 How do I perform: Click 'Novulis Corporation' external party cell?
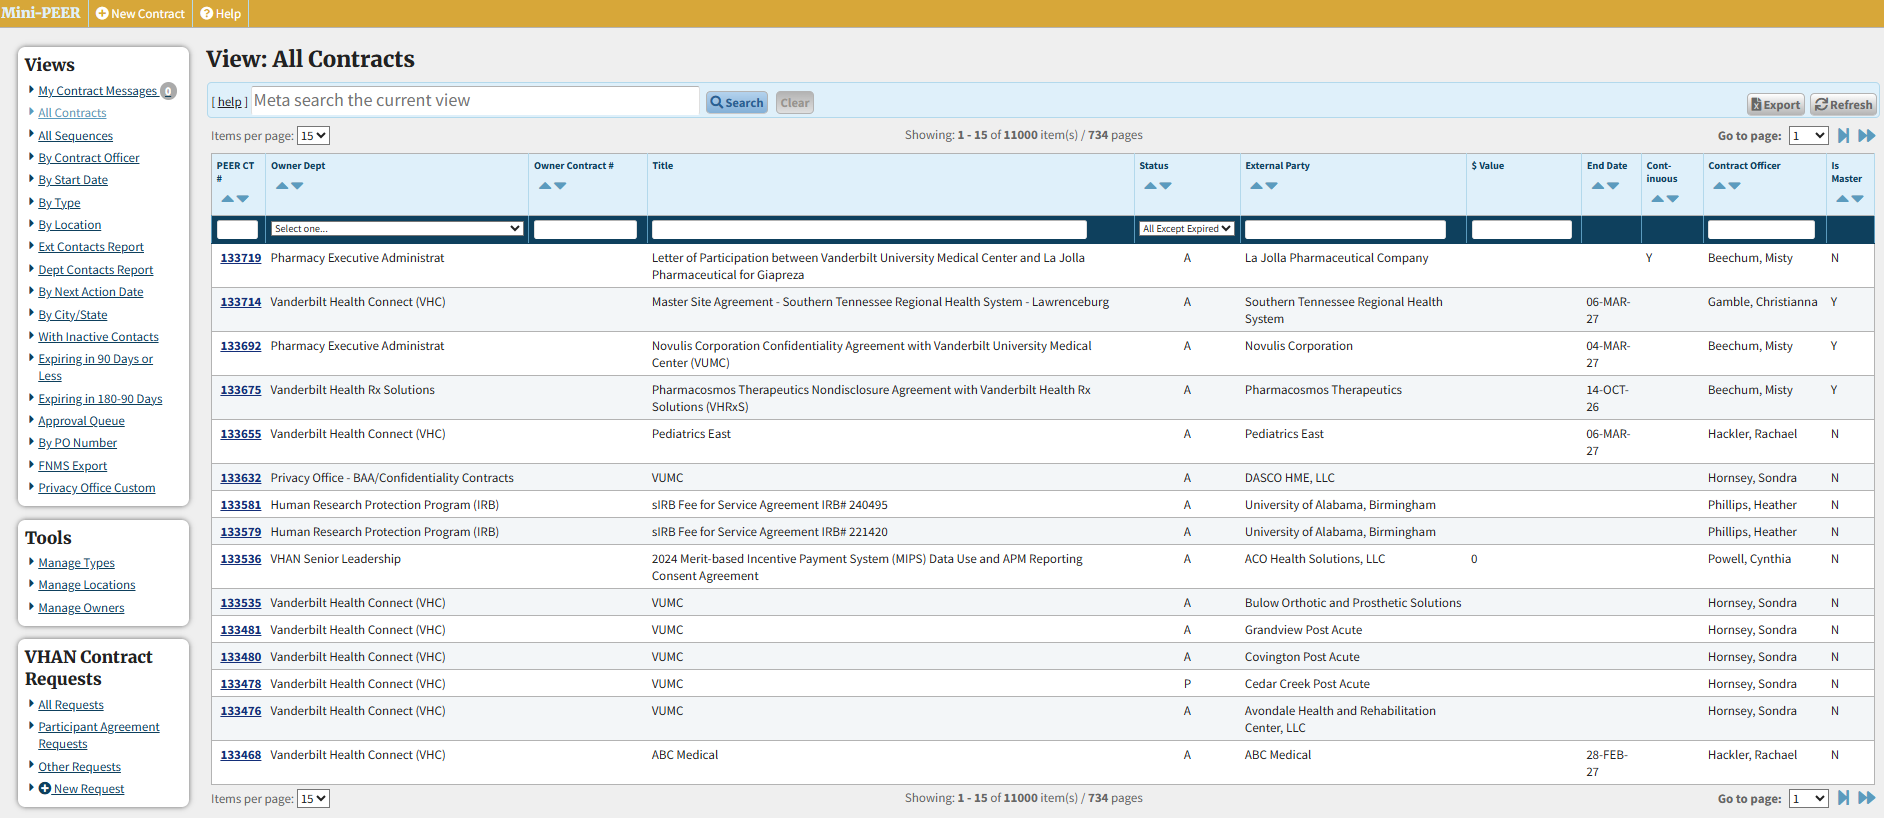tap(1299, 346)
